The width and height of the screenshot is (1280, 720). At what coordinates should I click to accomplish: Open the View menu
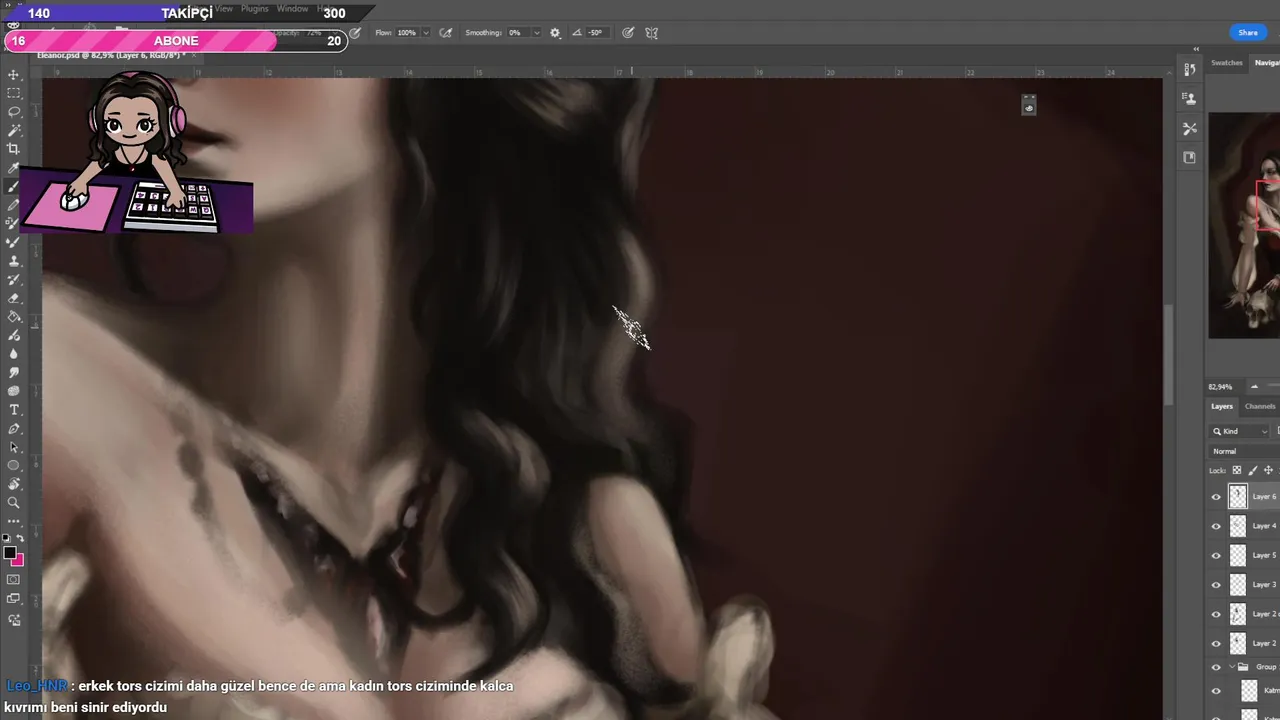point(224,9)
